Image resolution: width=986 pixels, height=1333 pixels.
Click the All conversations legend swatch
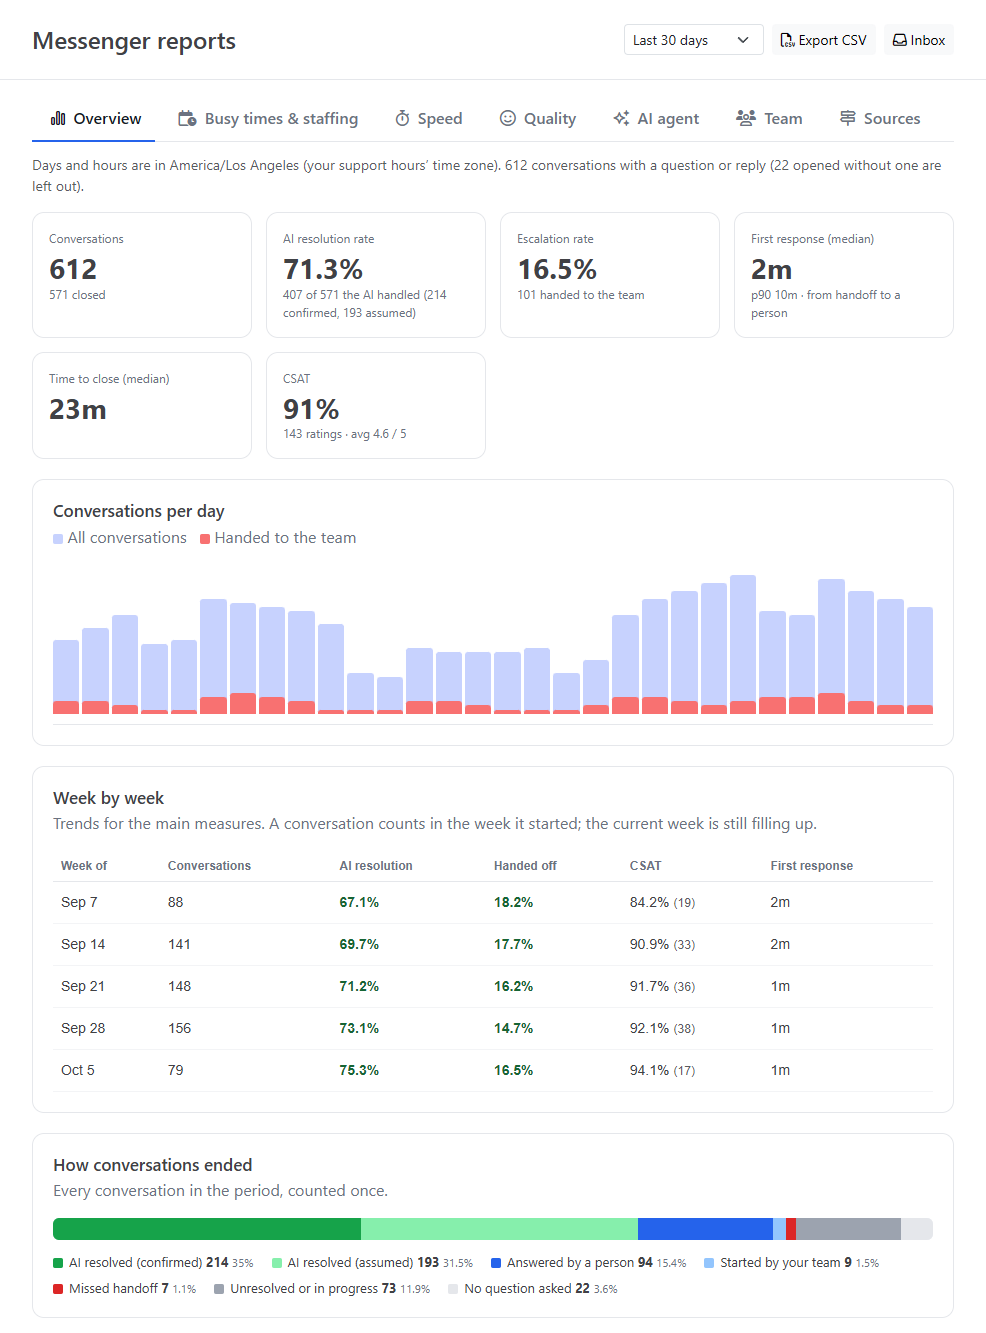pyautogui.click(x=58, y=539)
